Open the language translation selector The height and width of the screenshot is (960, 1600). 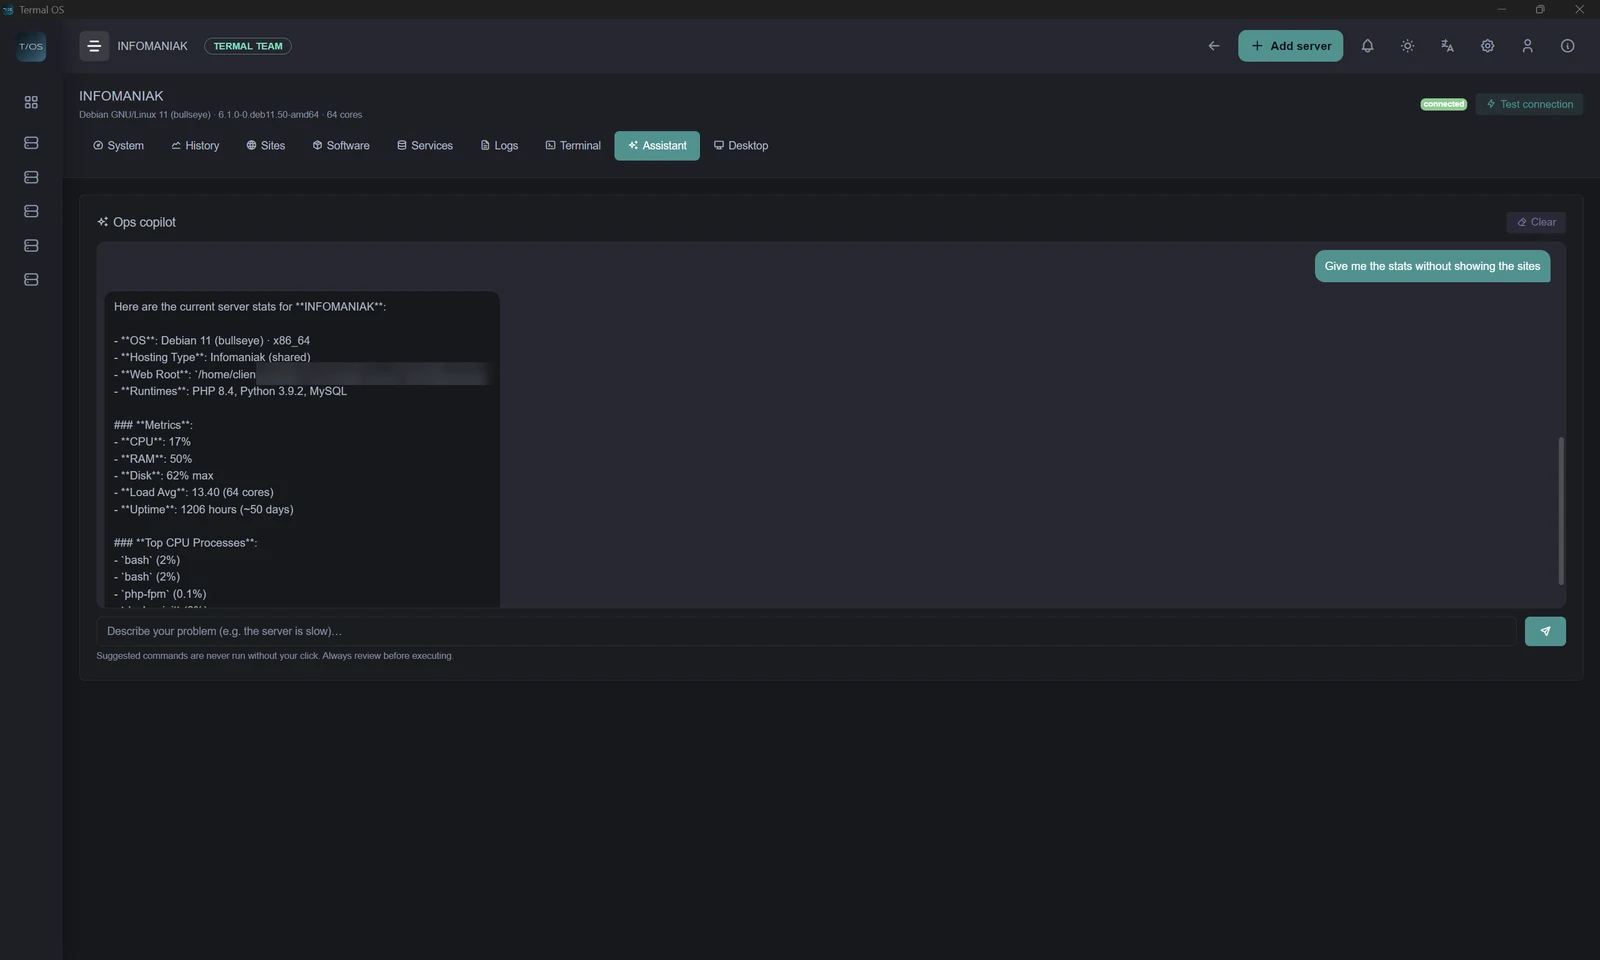point(1447,46)
